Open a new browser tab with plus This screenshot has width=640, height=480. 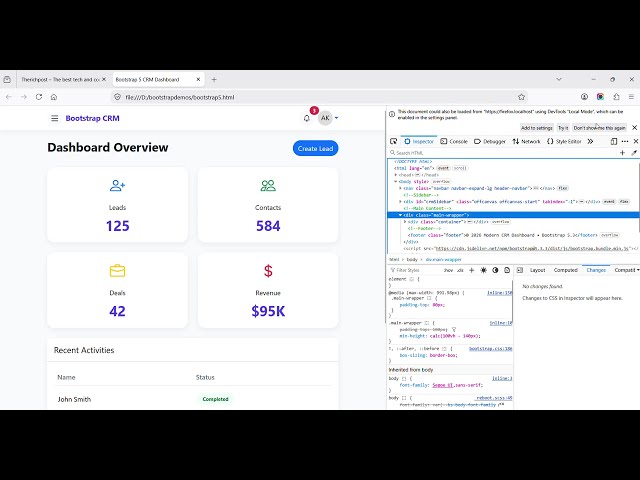[214, 80]
